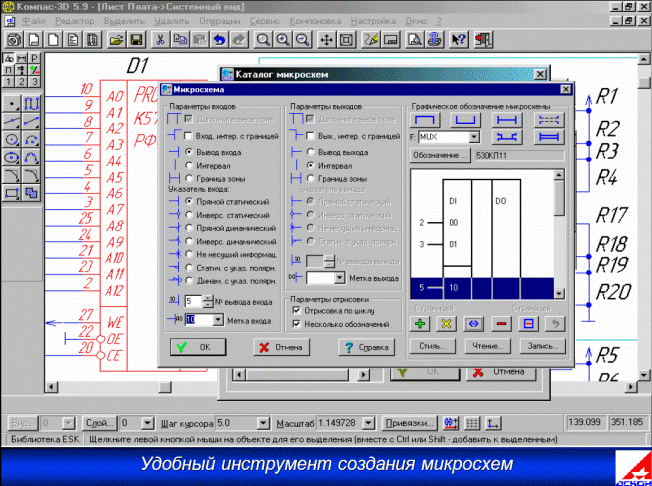652x486 pixels.
Task: Choose the dashed-lines symbol shape icon
Action: pyautogui.click(x=549, y=120)
